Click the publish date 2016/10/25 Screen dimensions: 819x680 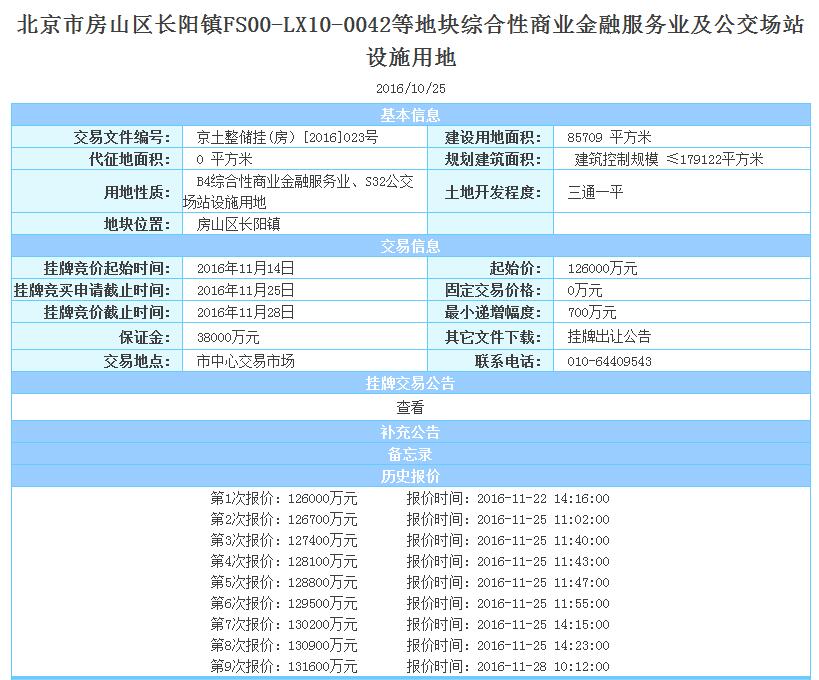coord(410,88)
